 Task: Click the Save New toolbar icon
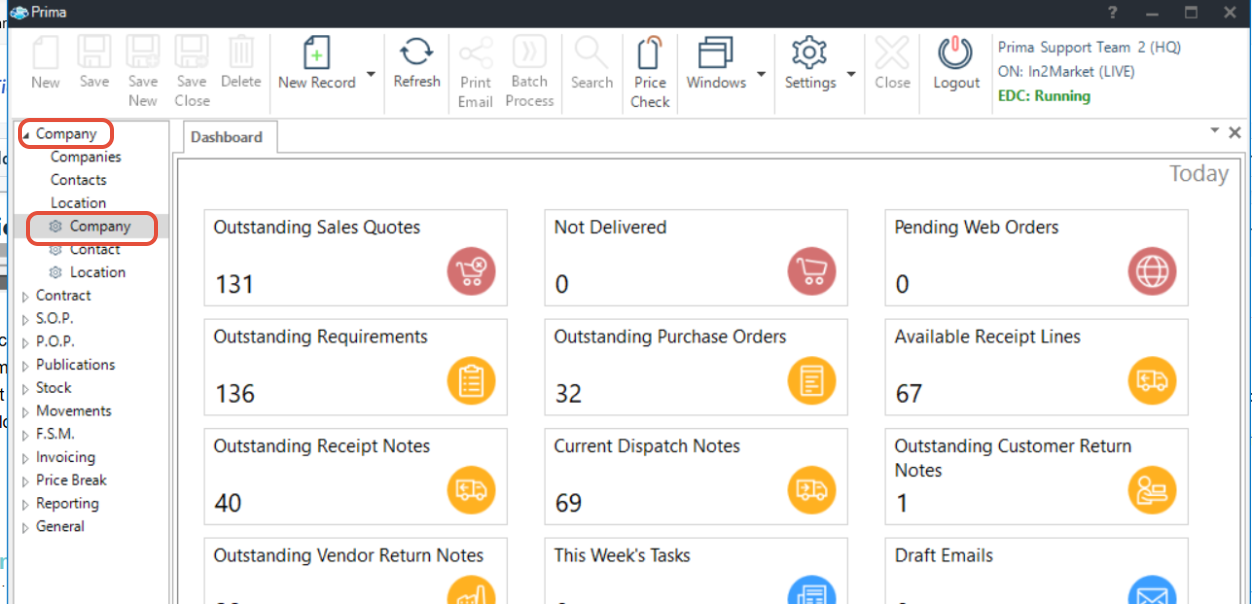[x=143, y=52]
